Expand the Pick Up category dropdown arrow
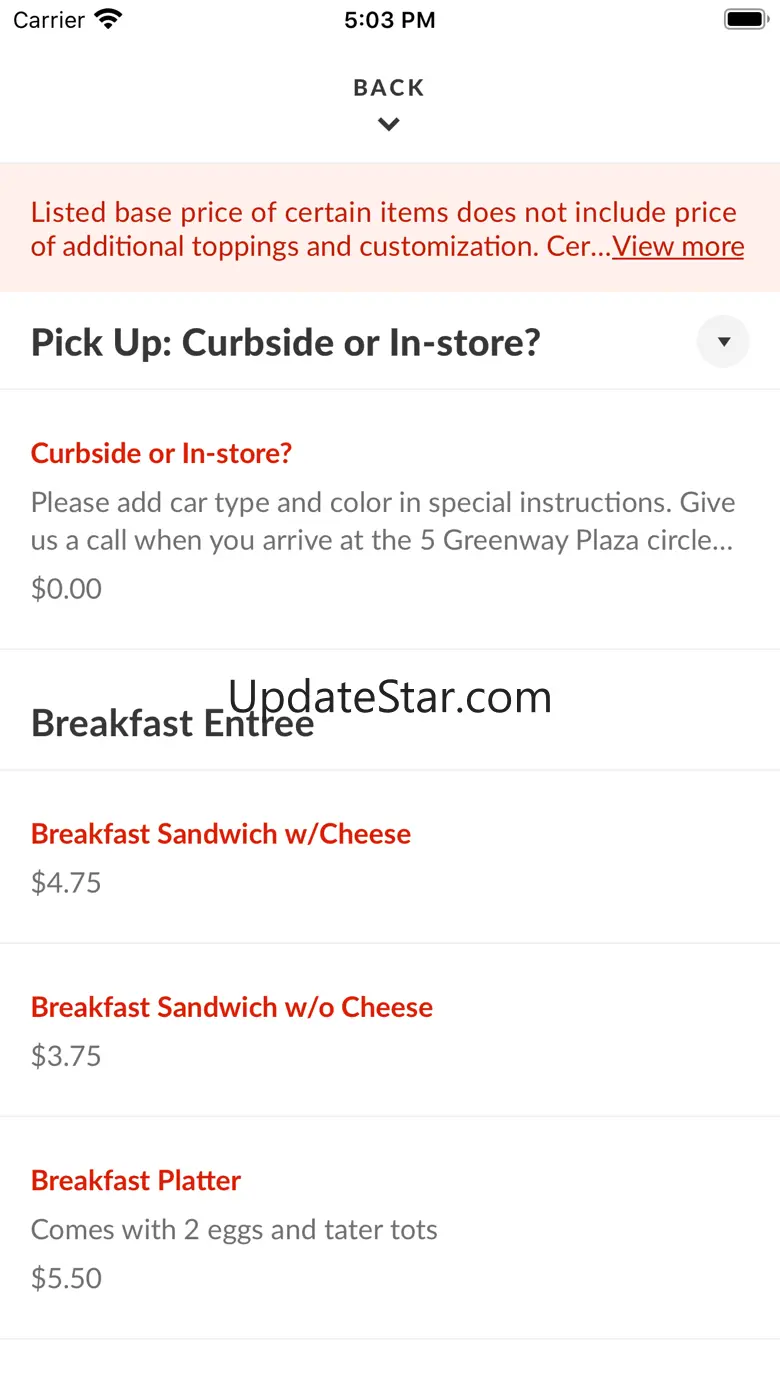Screen dimensions: 780x1387 (723, 342)
